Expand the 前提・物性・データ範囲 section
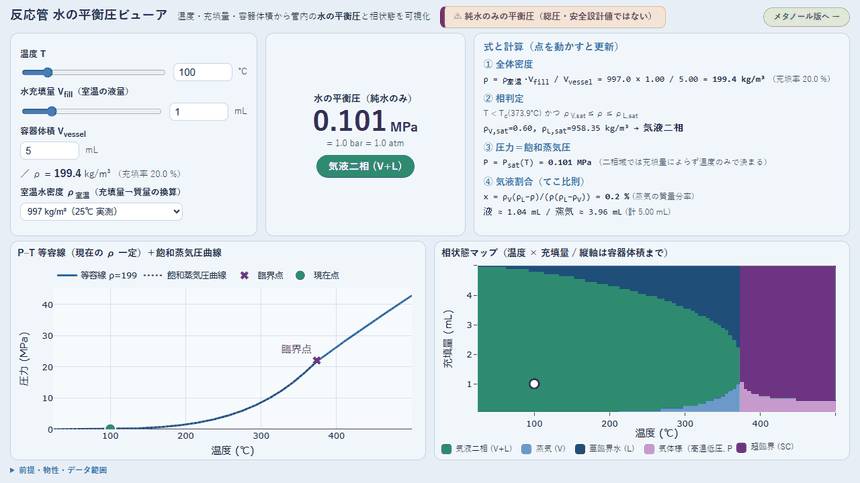860x483 pixels. coord(58,470)
